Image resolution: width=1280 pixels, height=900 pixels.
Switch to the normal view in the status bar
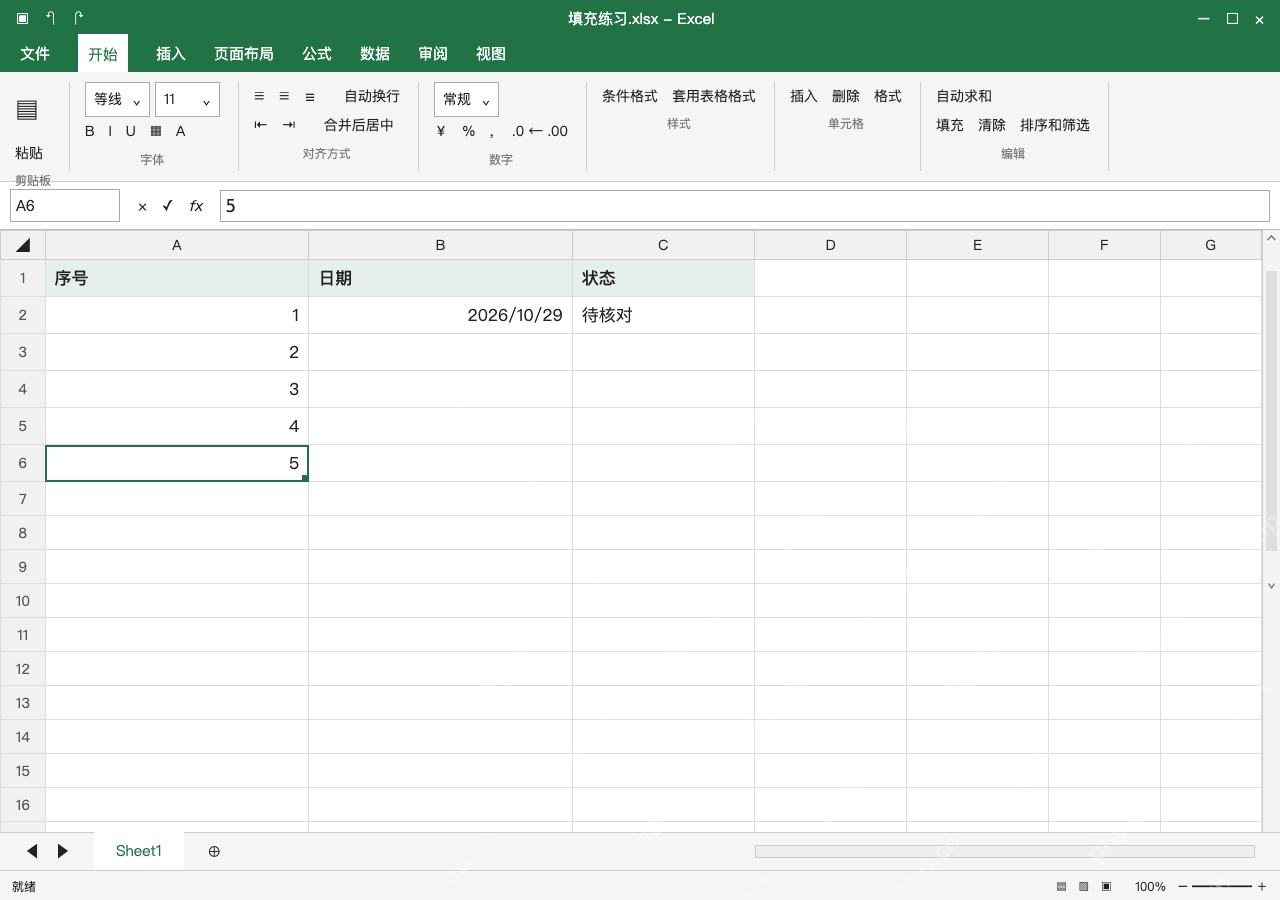[1062, 887]
